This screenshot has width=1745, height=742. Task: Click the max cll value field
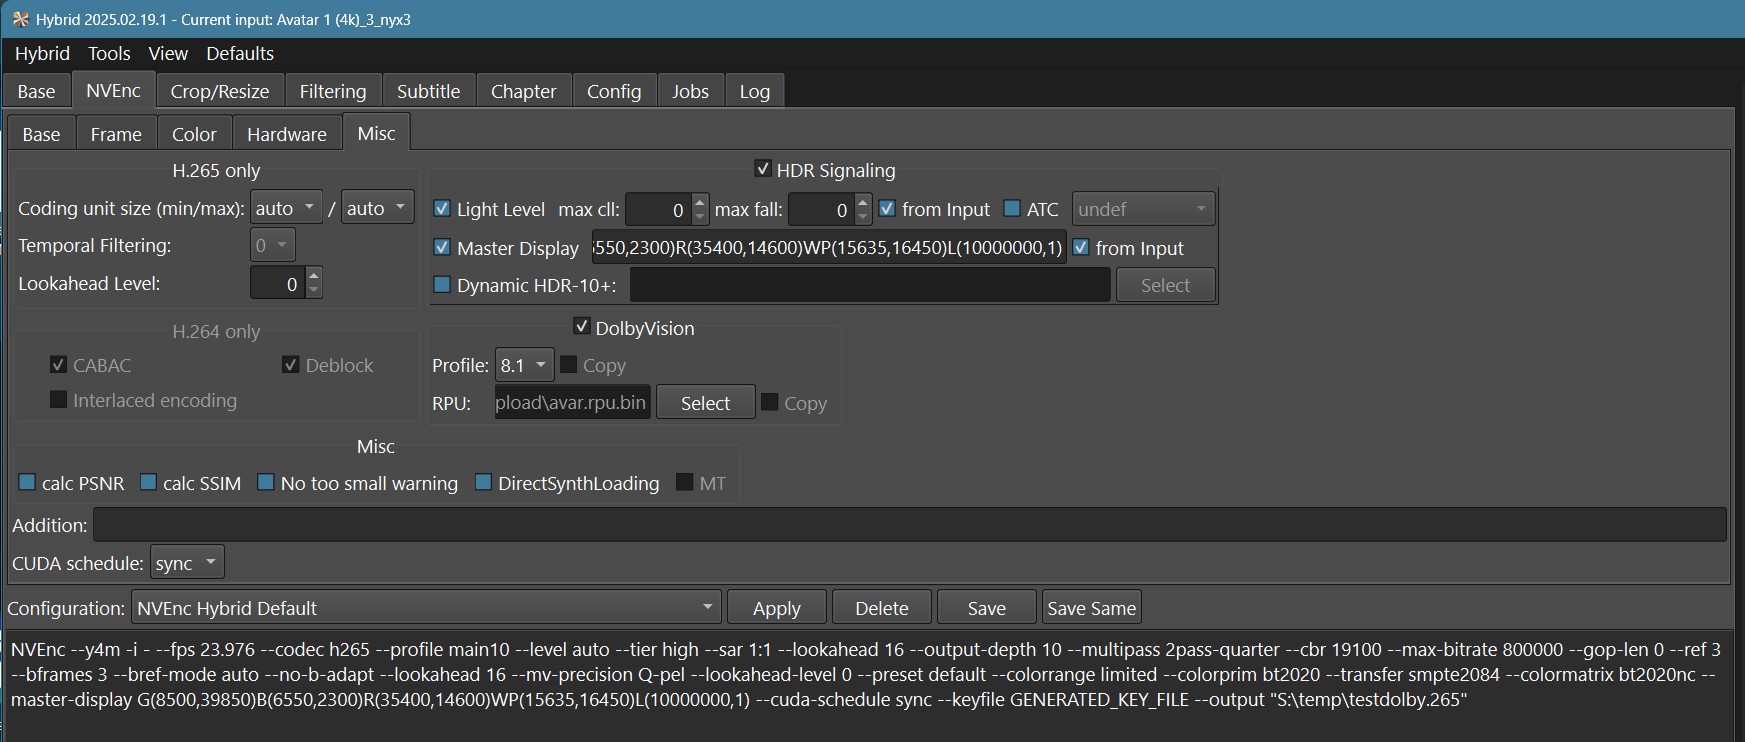(658, 209)
